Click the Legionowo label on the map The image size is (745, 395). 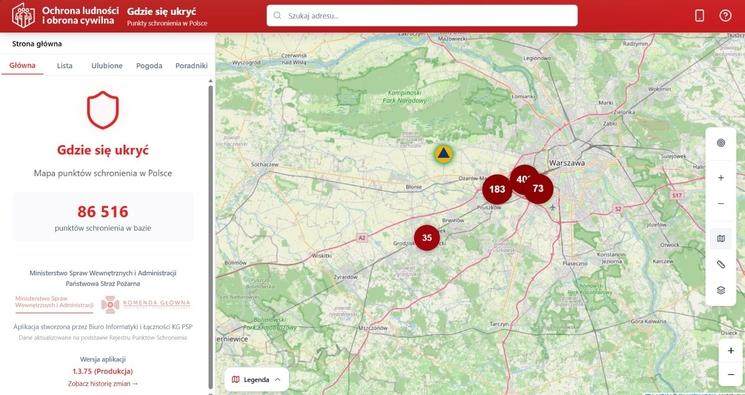[537, 58]
